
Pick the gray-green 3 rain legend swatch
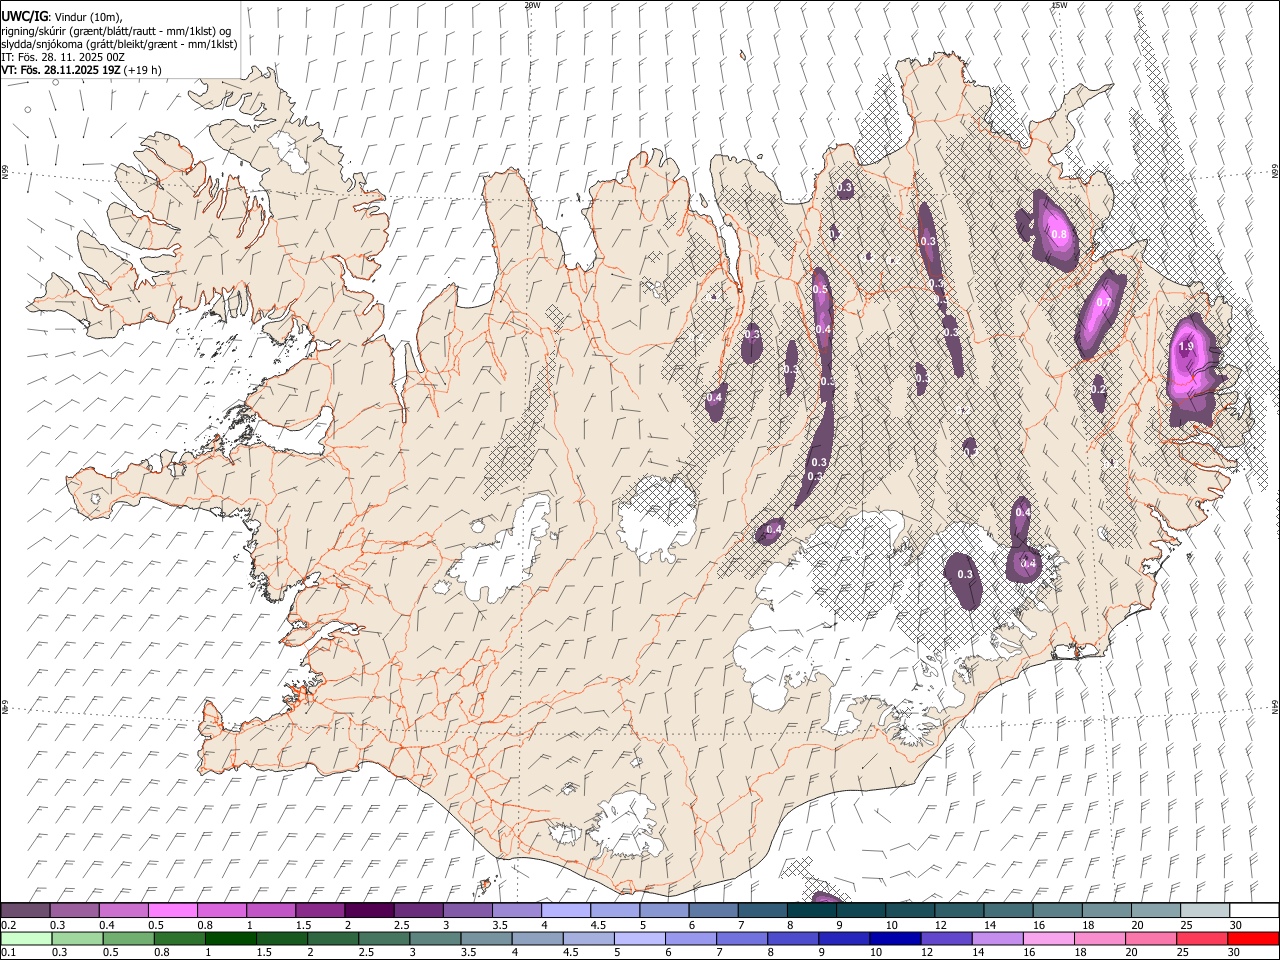pos(435,938)
